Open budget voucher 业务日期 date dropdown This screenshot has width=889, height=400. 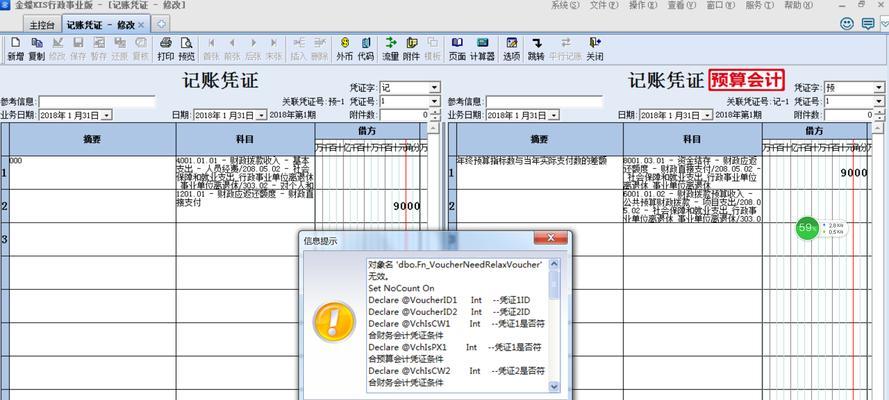click(553, 115)
